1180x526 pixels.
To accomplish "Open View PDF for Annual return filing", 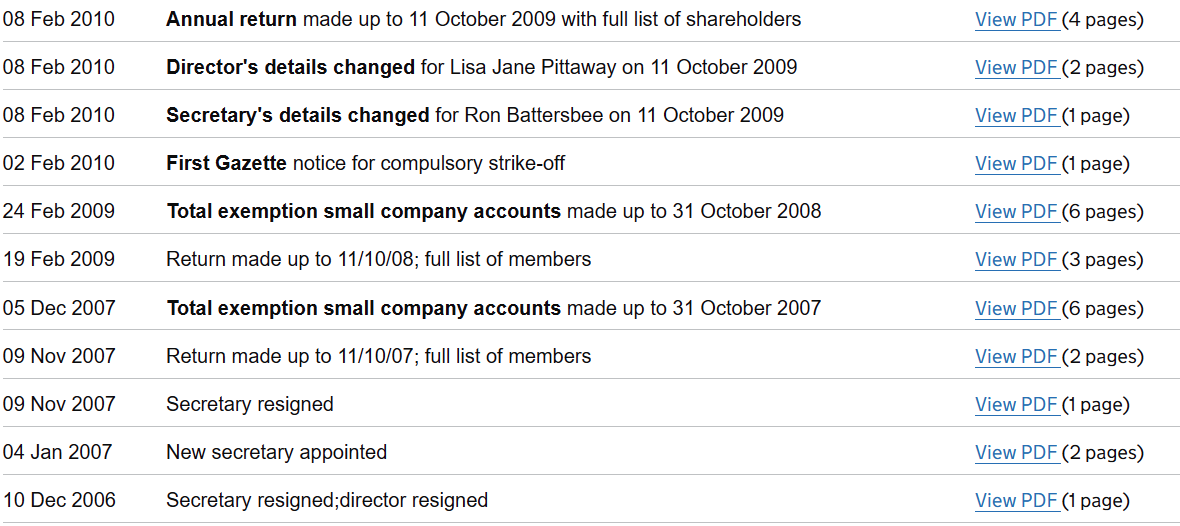I will point(1017,20).
